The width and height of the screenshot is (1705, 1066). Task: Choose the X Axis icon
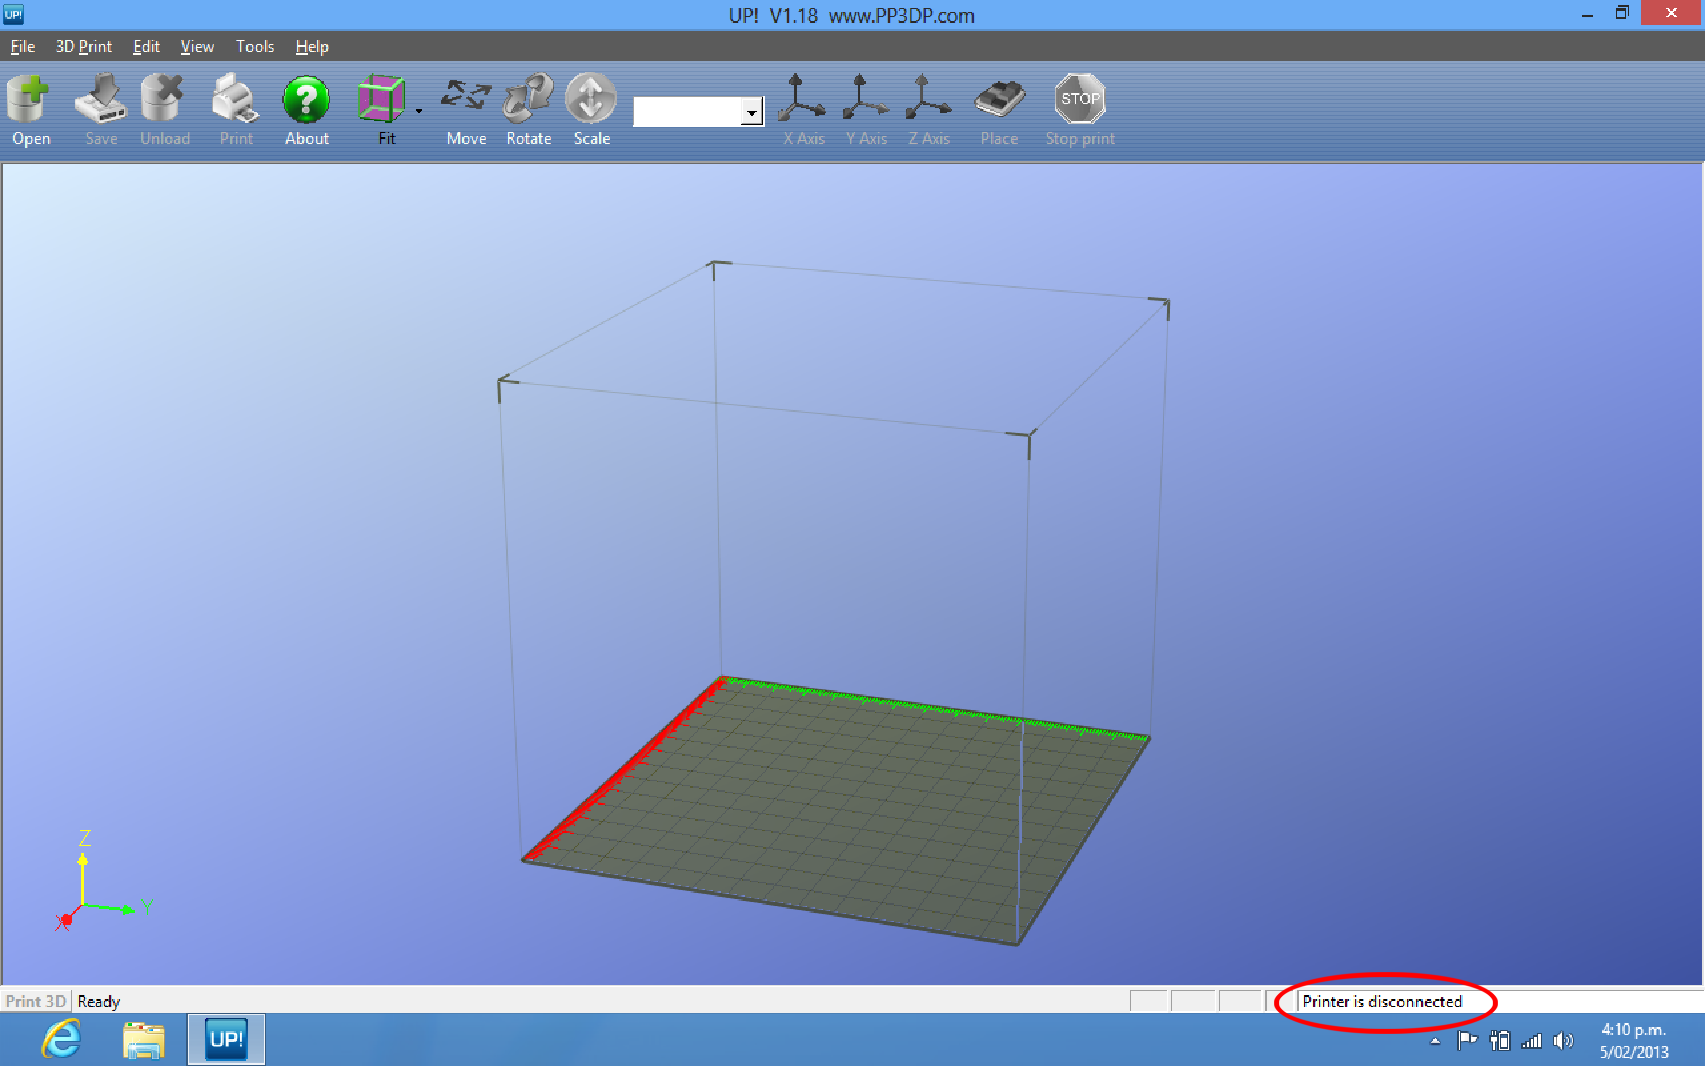tap(803, 100)
